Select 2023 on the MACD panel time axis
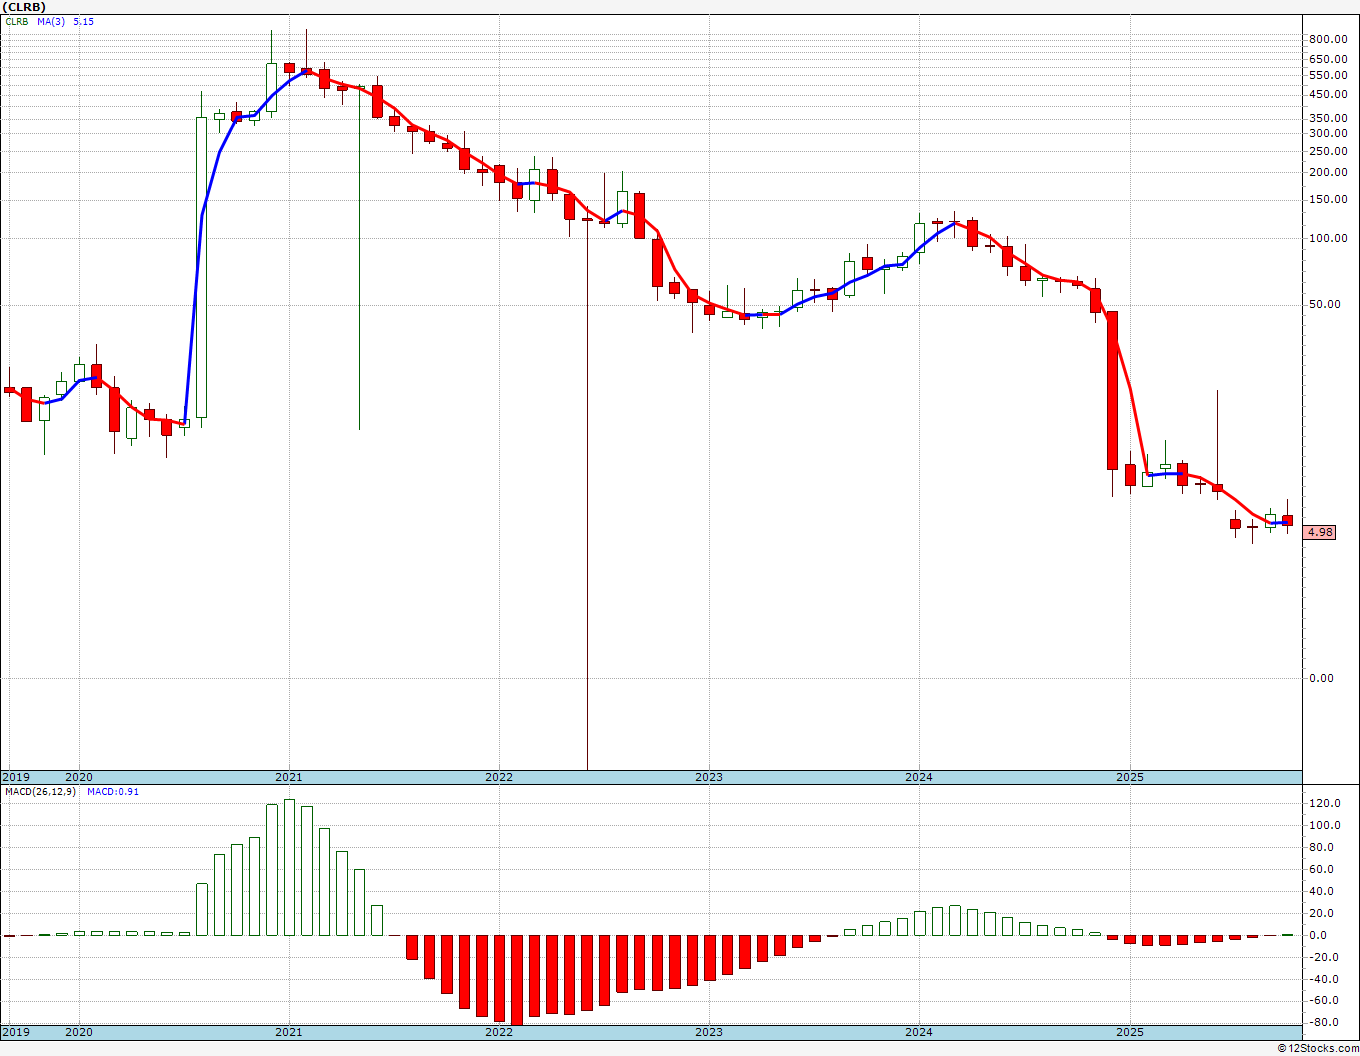This screenshot has width=1360, height=1056. (x=708, y=1032)
